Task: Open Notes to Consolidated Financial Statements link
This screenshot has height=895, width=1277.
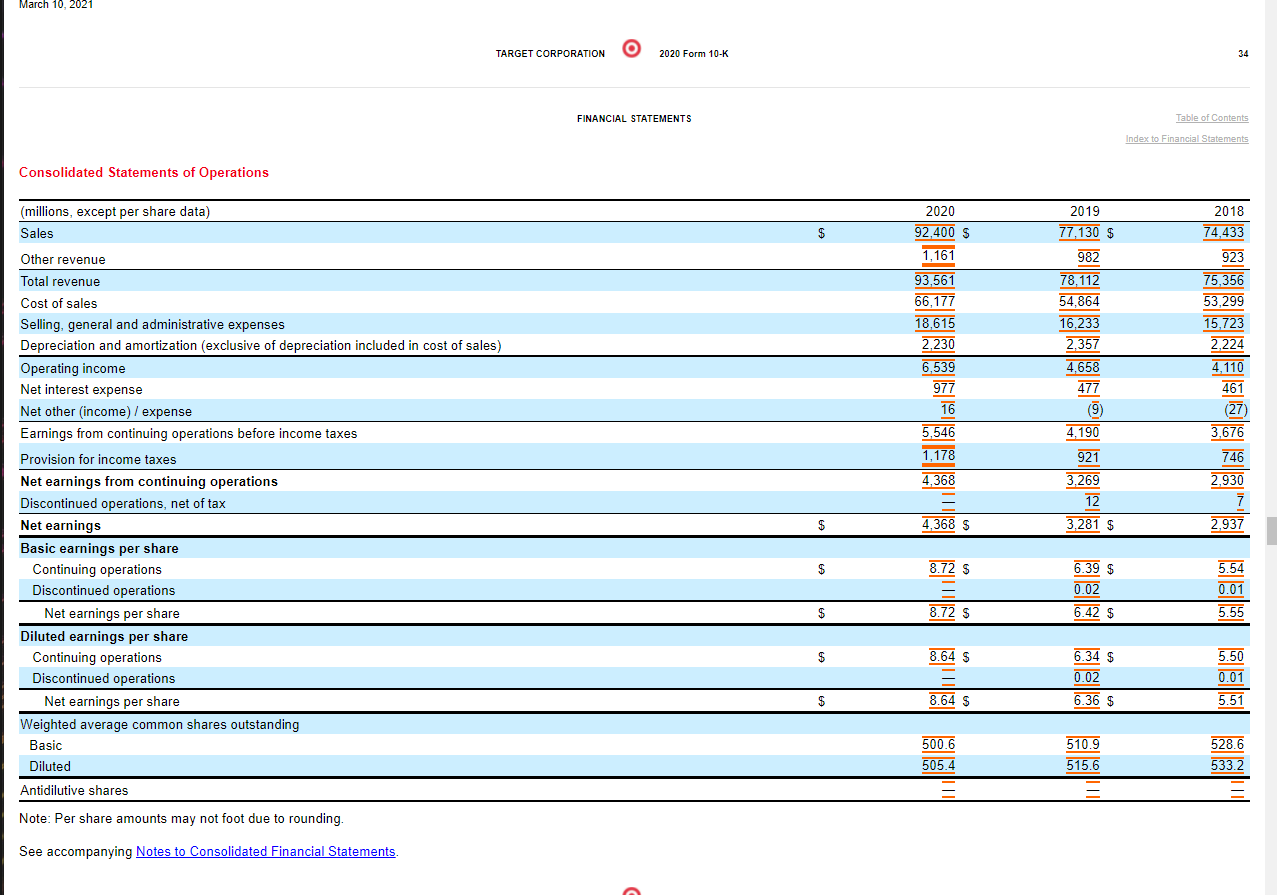Action: 266,851
